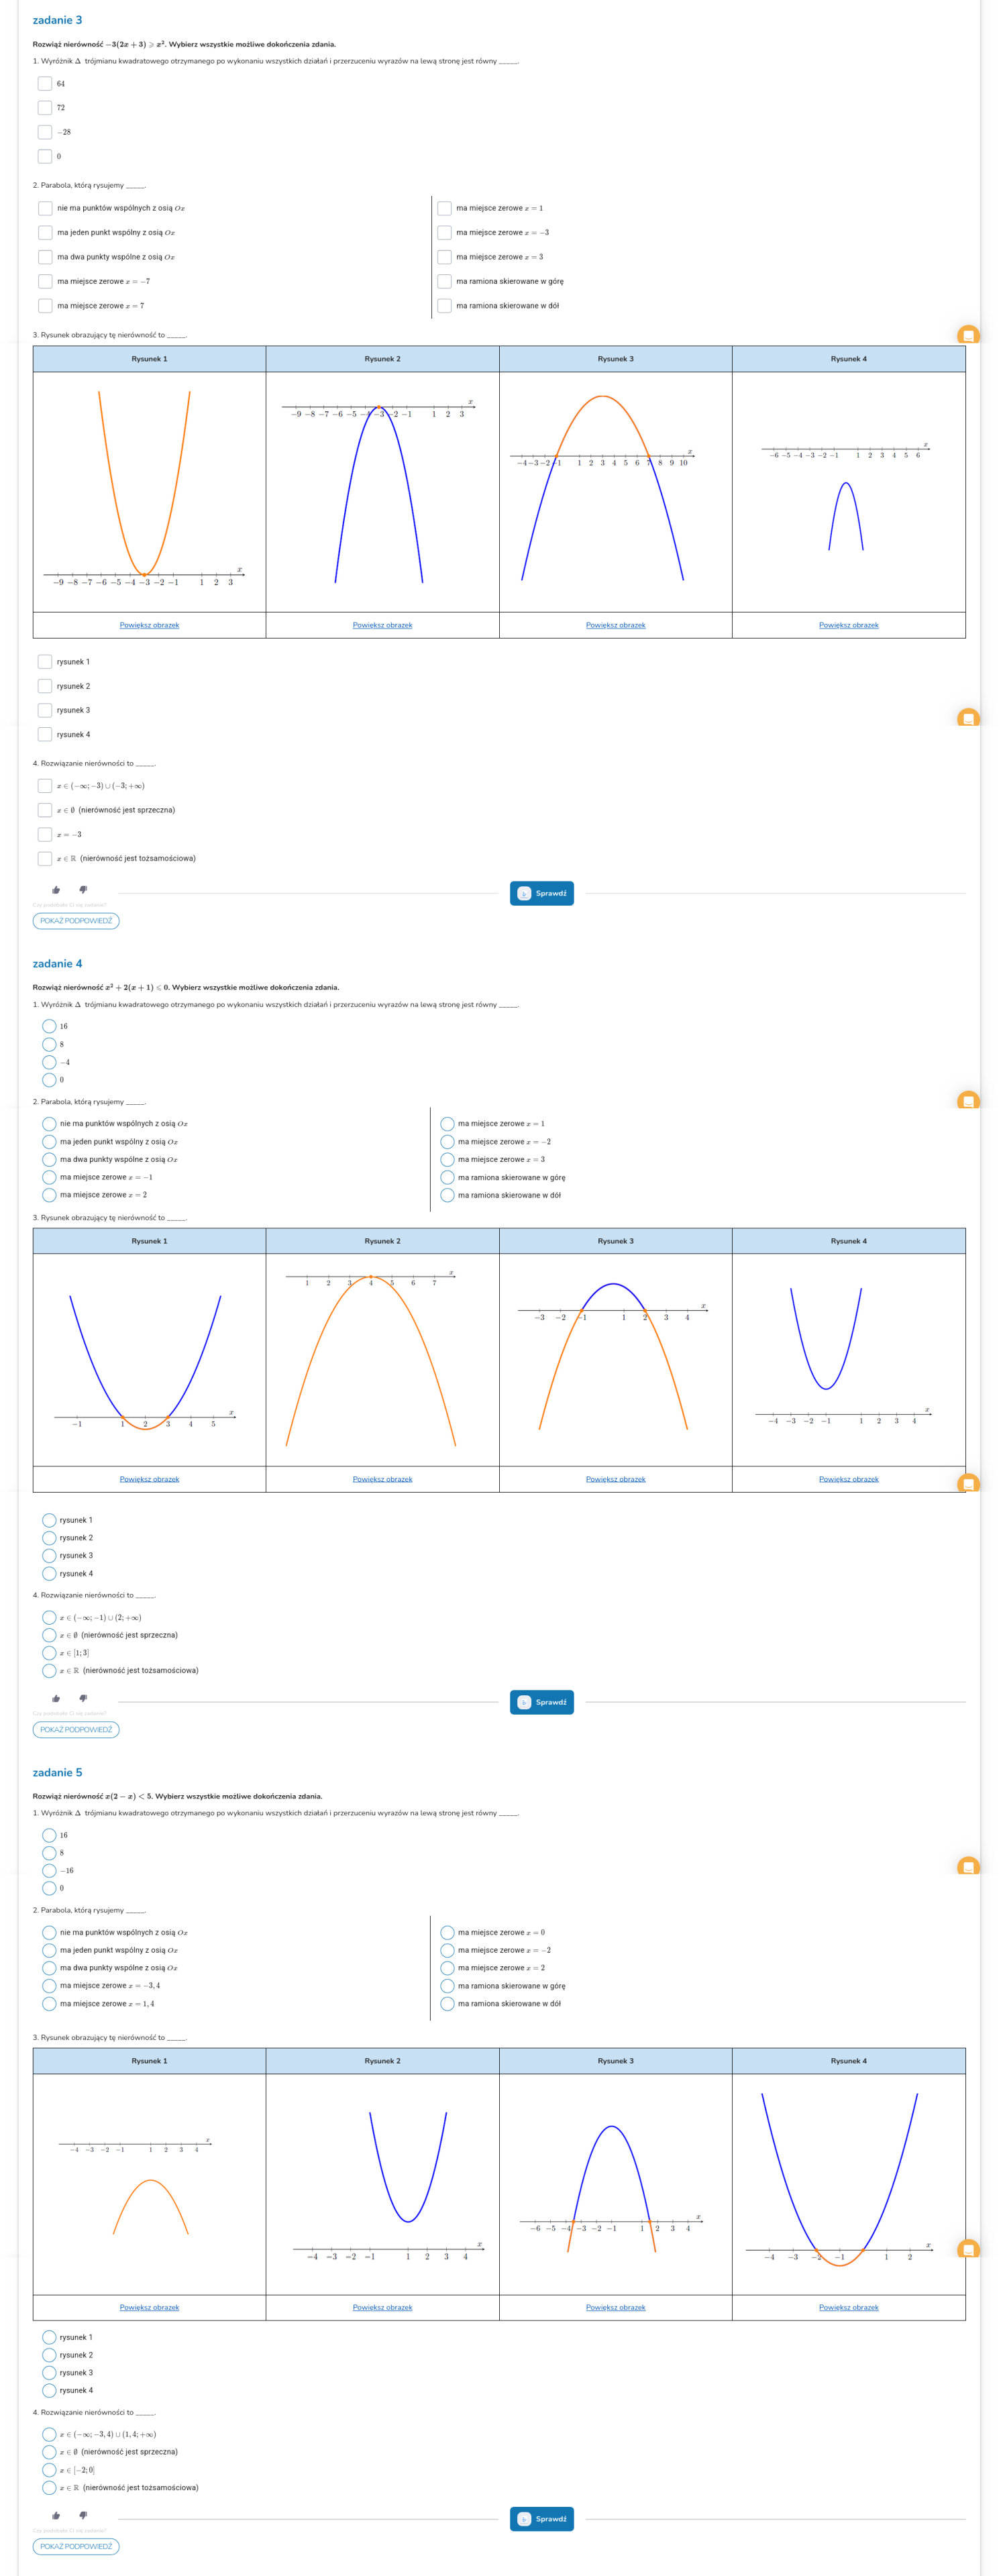Viewport: 1003px width, 2576px height.
Task: Check 'ma ramiona skierowane w dół' in zadanie 3
Action: point(444,306)
